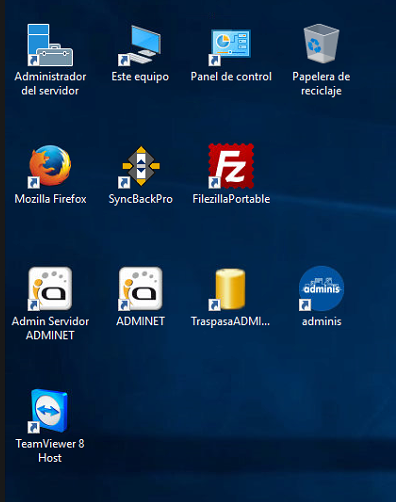Click the 'adminis' label text
This screenshot has height=502, width=396.
pyautogui.click(x=321, y=321)
